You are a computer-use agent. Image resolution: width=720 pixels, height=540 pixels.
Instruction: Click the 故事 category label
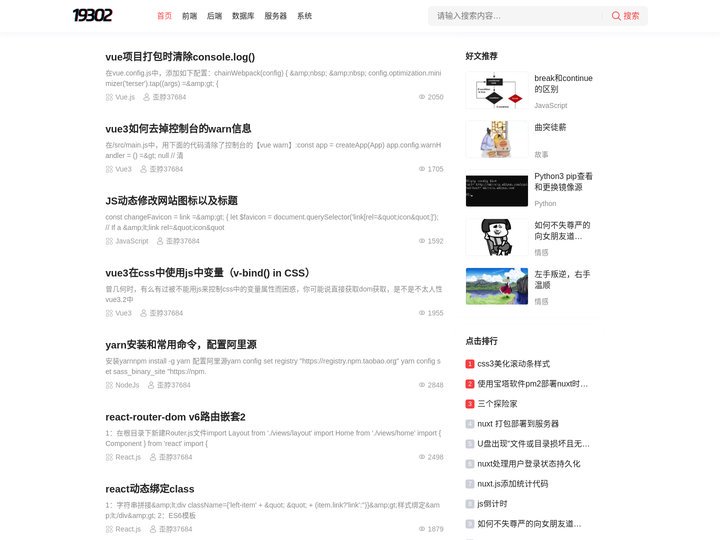pos(541,155)
